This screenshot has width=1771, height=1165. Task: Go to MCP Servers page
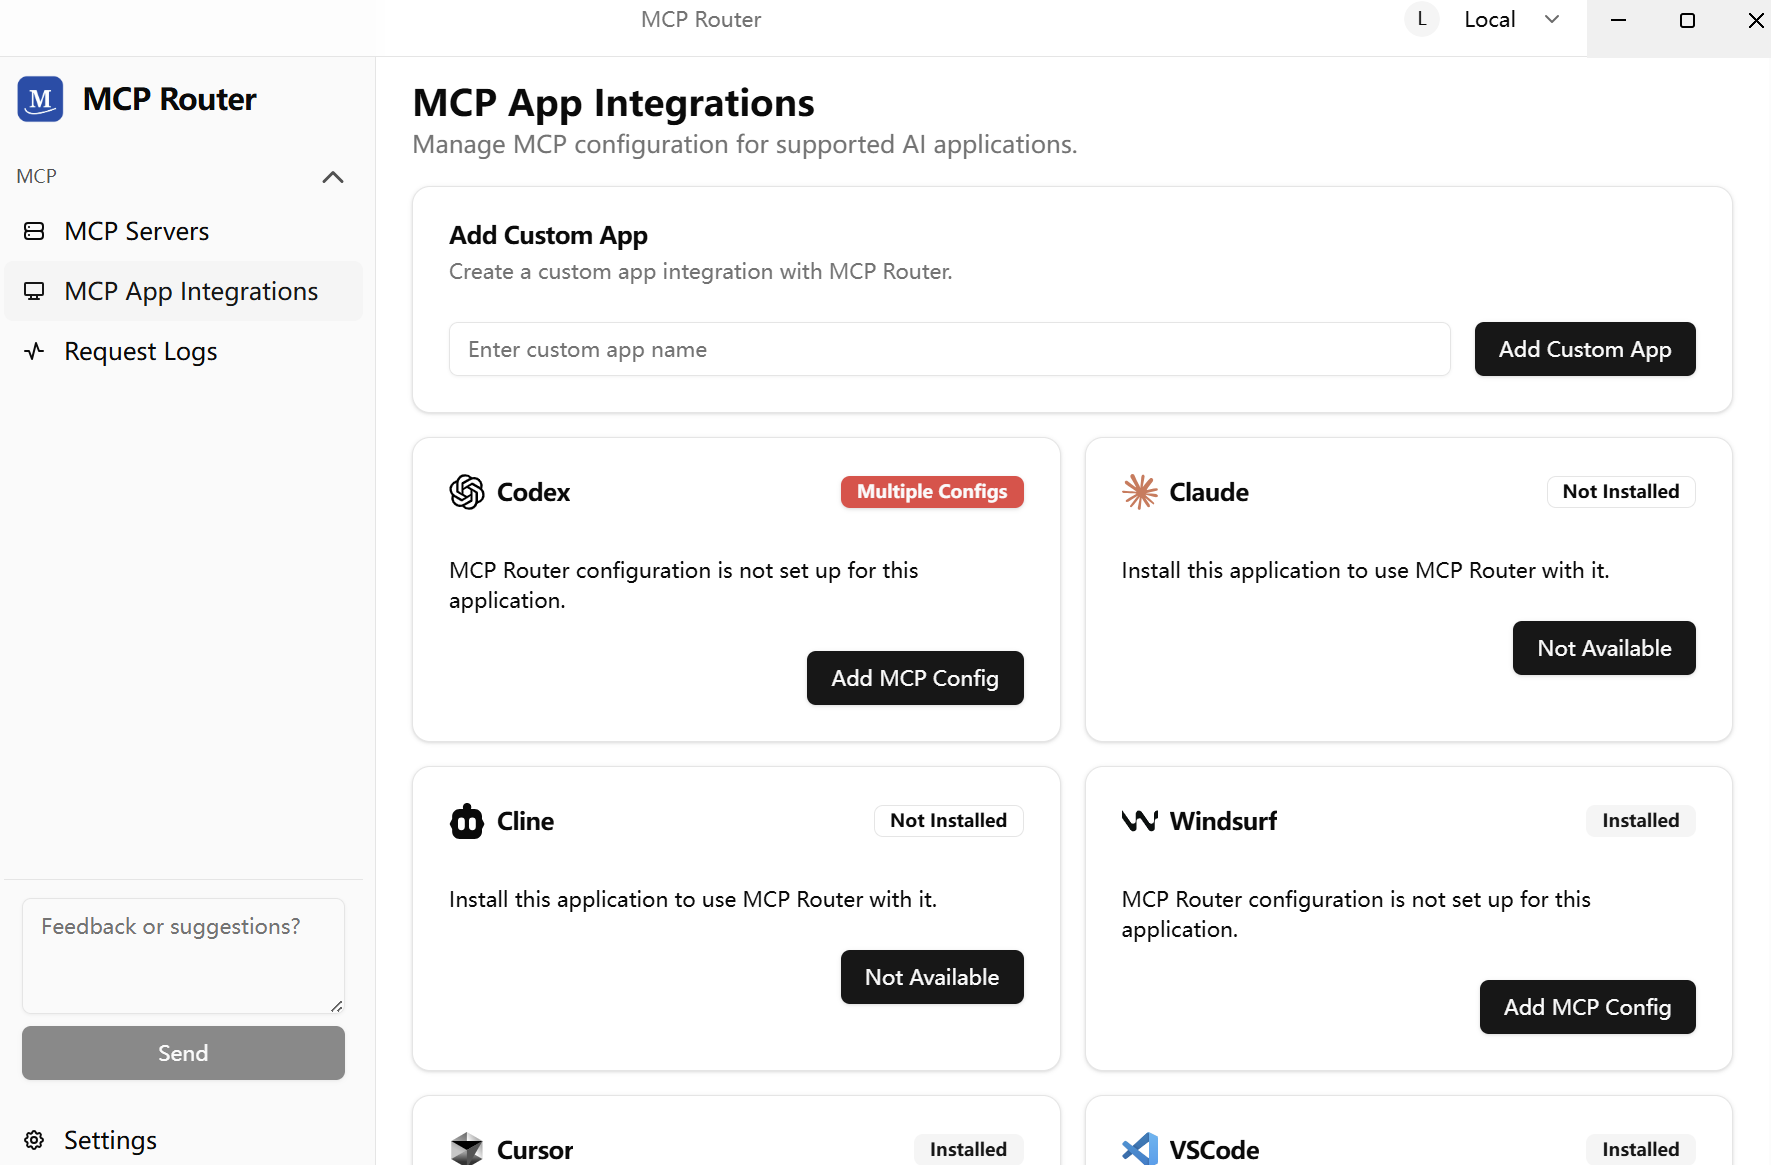137,231
